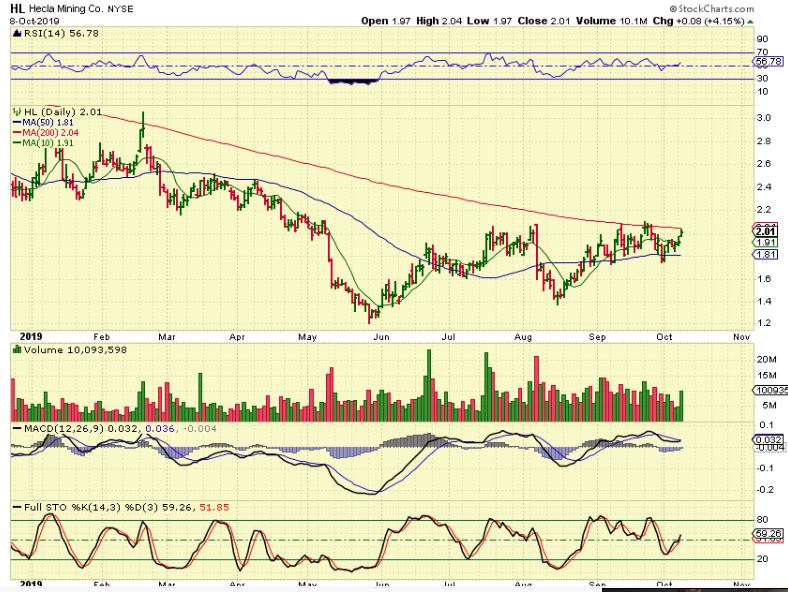Select the green MA(10) legend line marker
788x592 pixels.
click(x=17, y=143)
